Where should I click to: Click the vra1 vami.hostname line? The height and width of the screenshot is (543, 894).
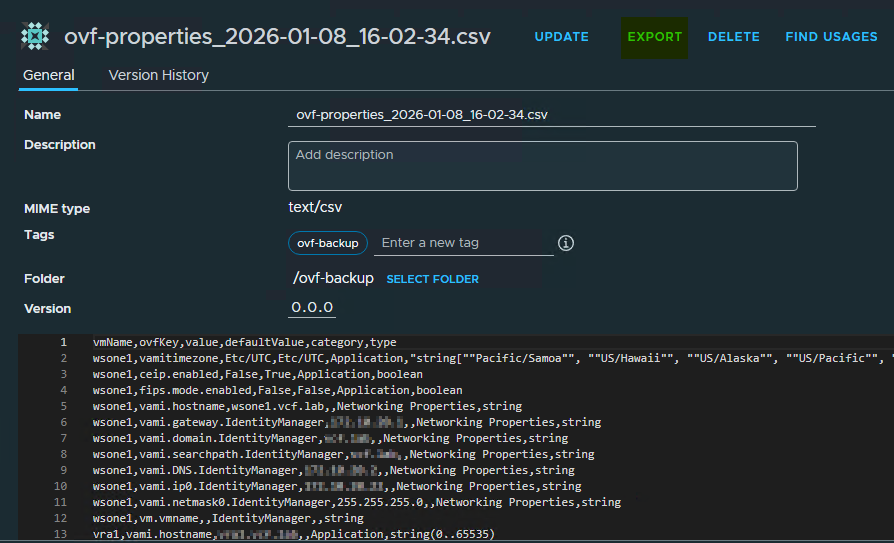click(294, 534)
